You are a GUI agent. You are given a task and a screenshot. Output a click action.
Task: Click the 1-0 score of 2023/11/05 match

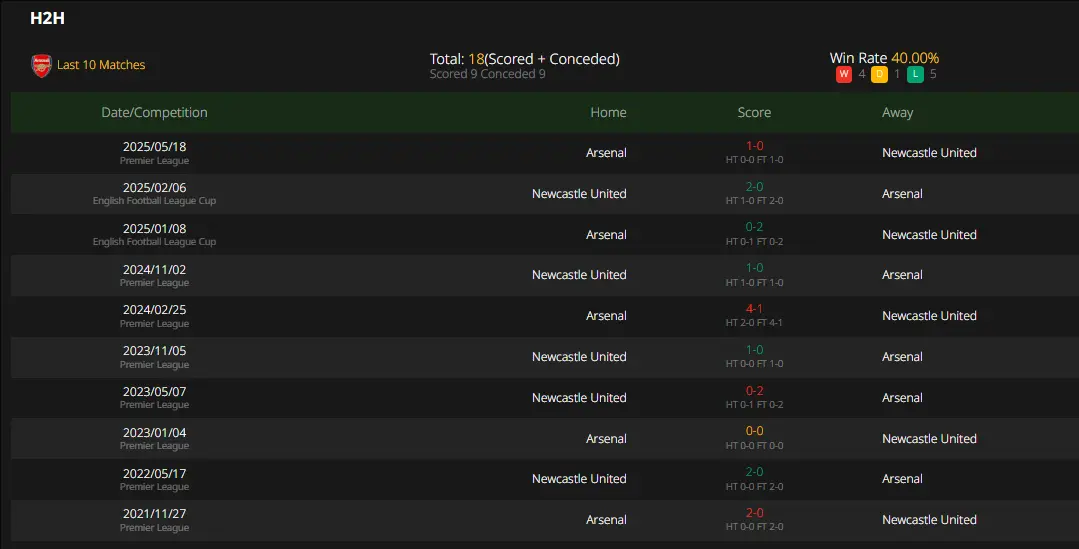pyautogui.click(x=754, y=349)
